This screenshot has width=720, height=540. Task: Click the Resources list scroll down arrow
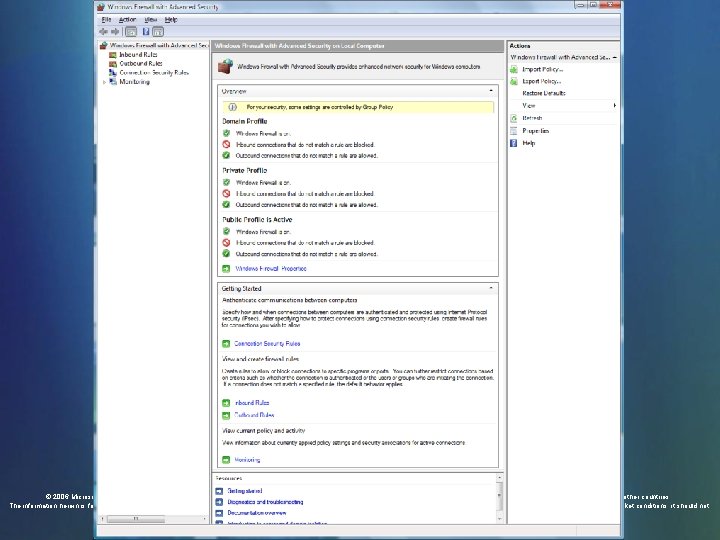coord(499,519)
